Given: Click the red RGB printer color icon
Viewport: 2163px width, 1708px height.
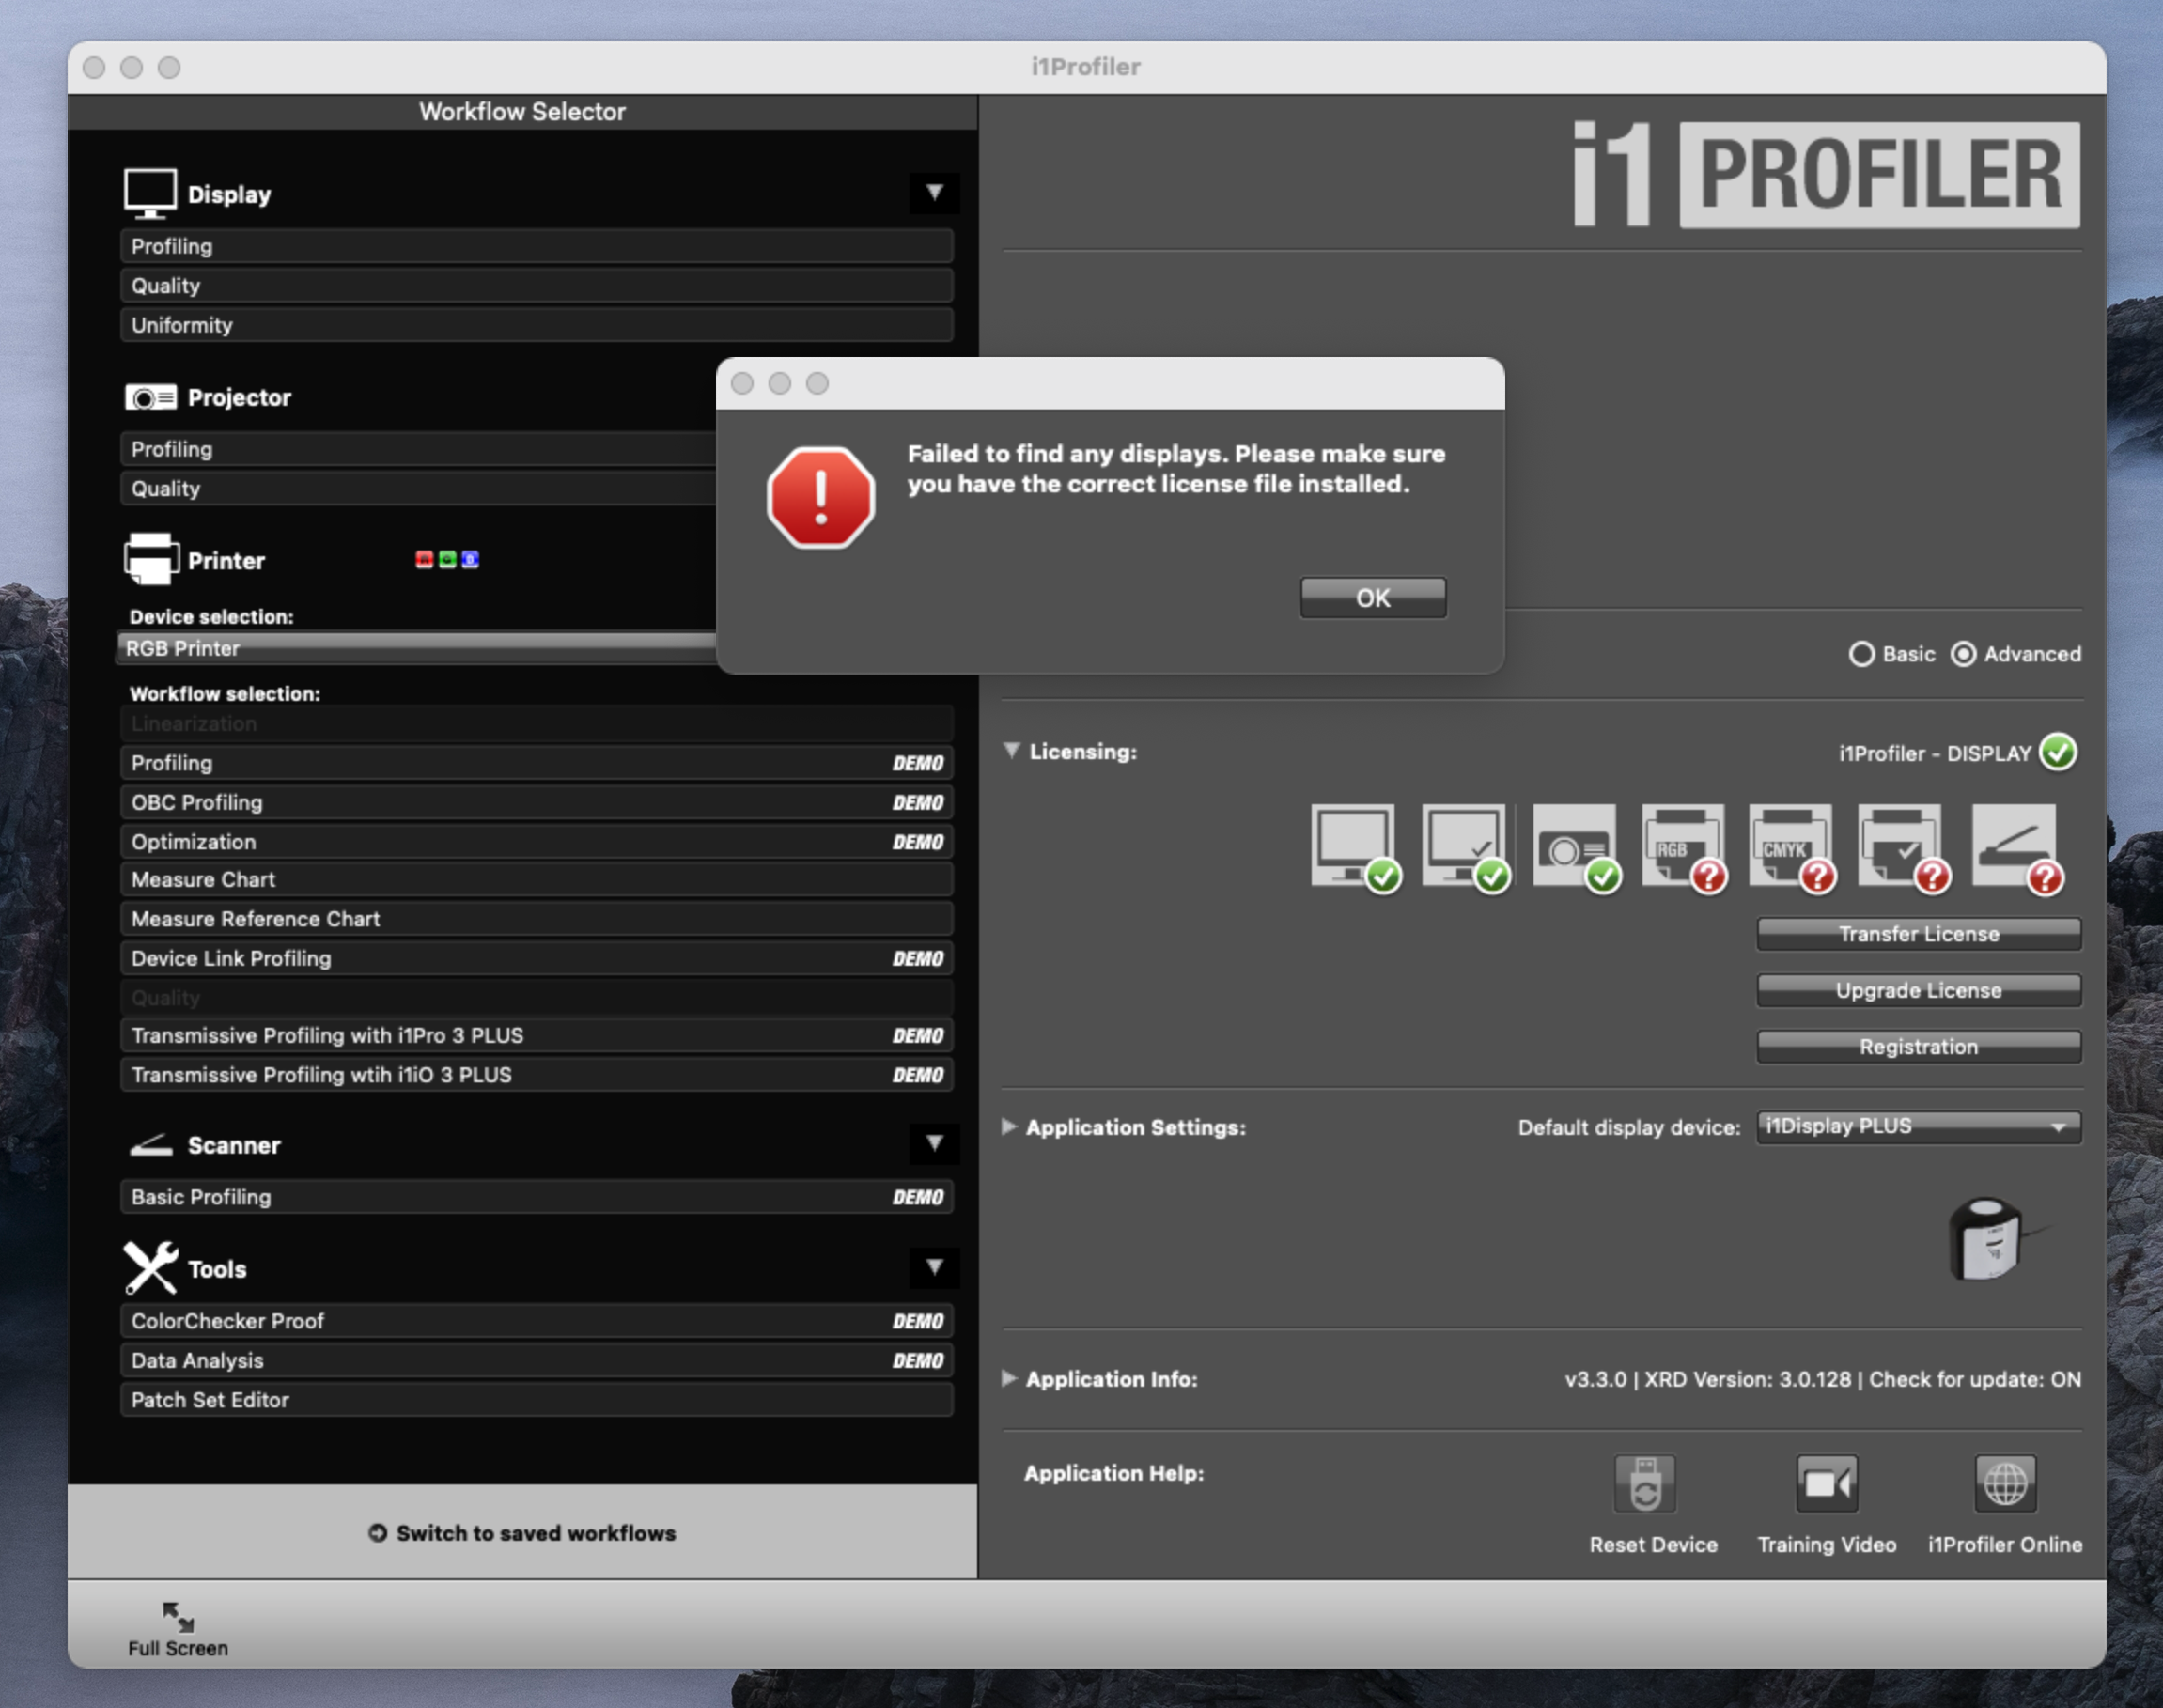Looking at the screenshot, I should click(x=424, y=560).
